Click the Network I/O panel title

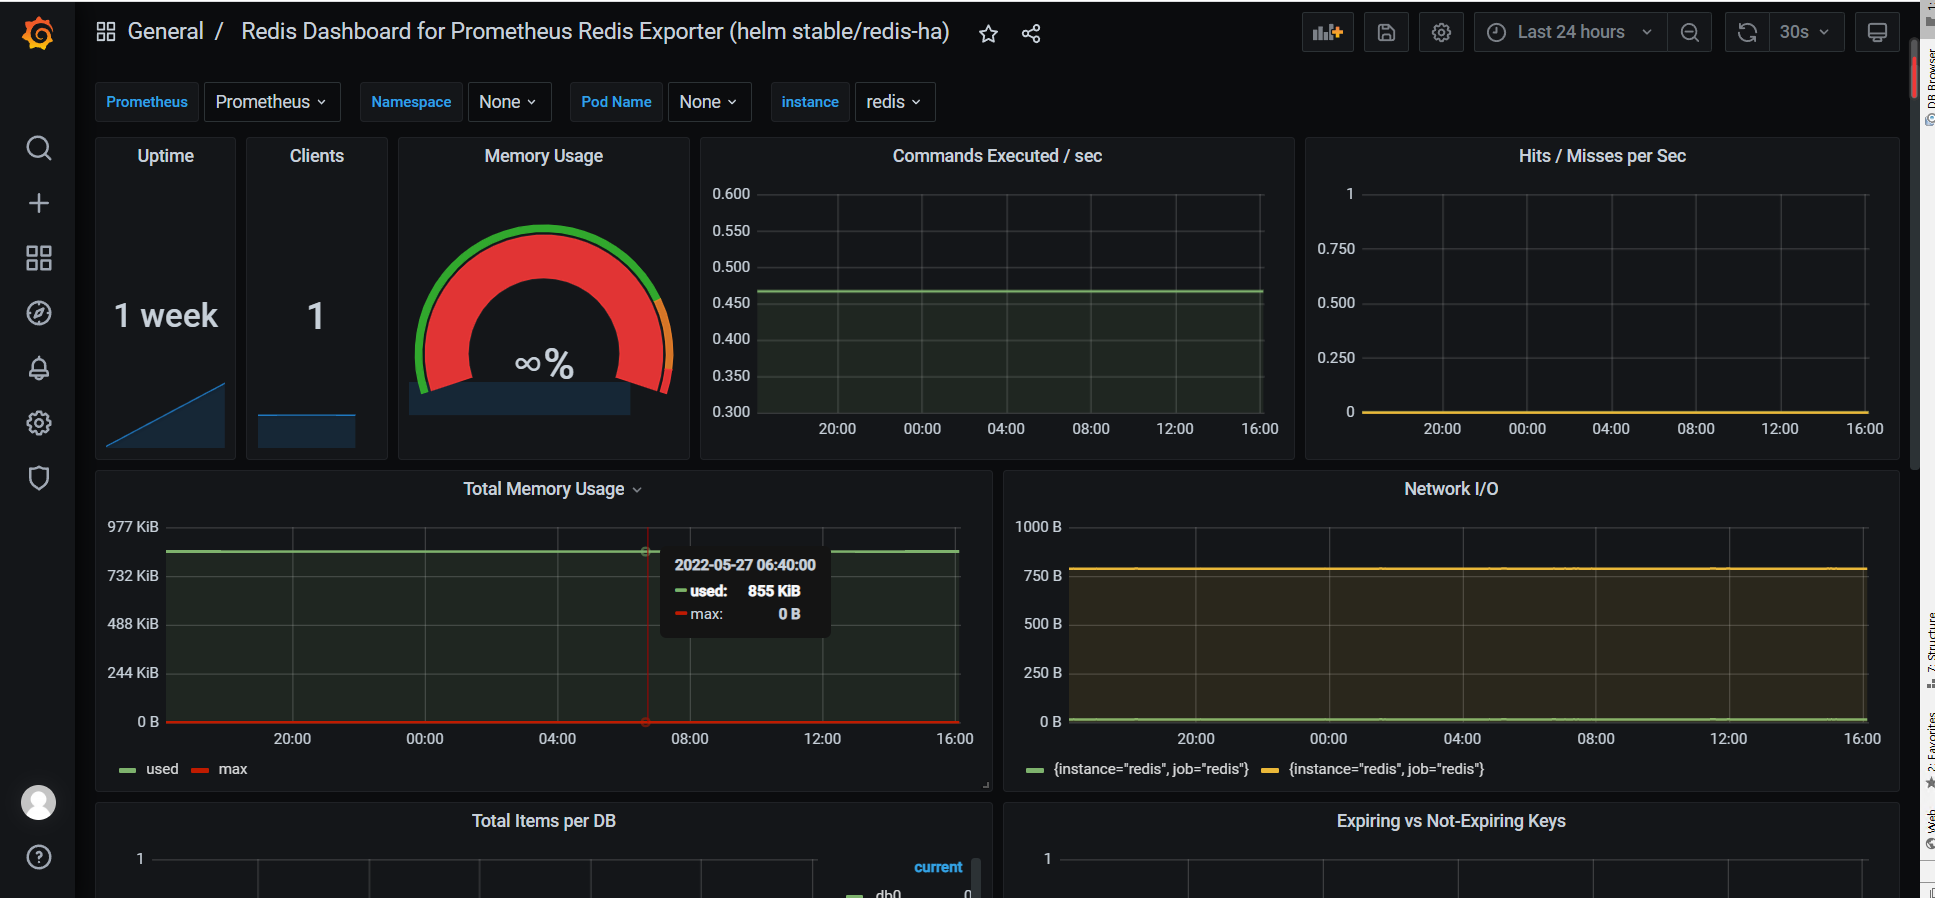pos(1451,489)
